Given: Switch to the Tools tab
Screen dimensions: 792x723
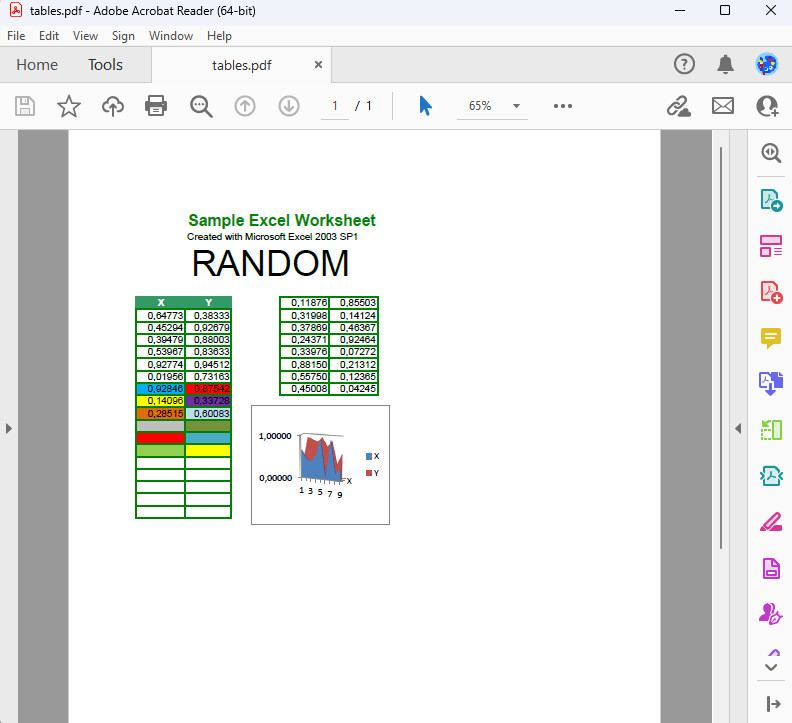Looking at the screenshot, I should [x=105, y=65].
